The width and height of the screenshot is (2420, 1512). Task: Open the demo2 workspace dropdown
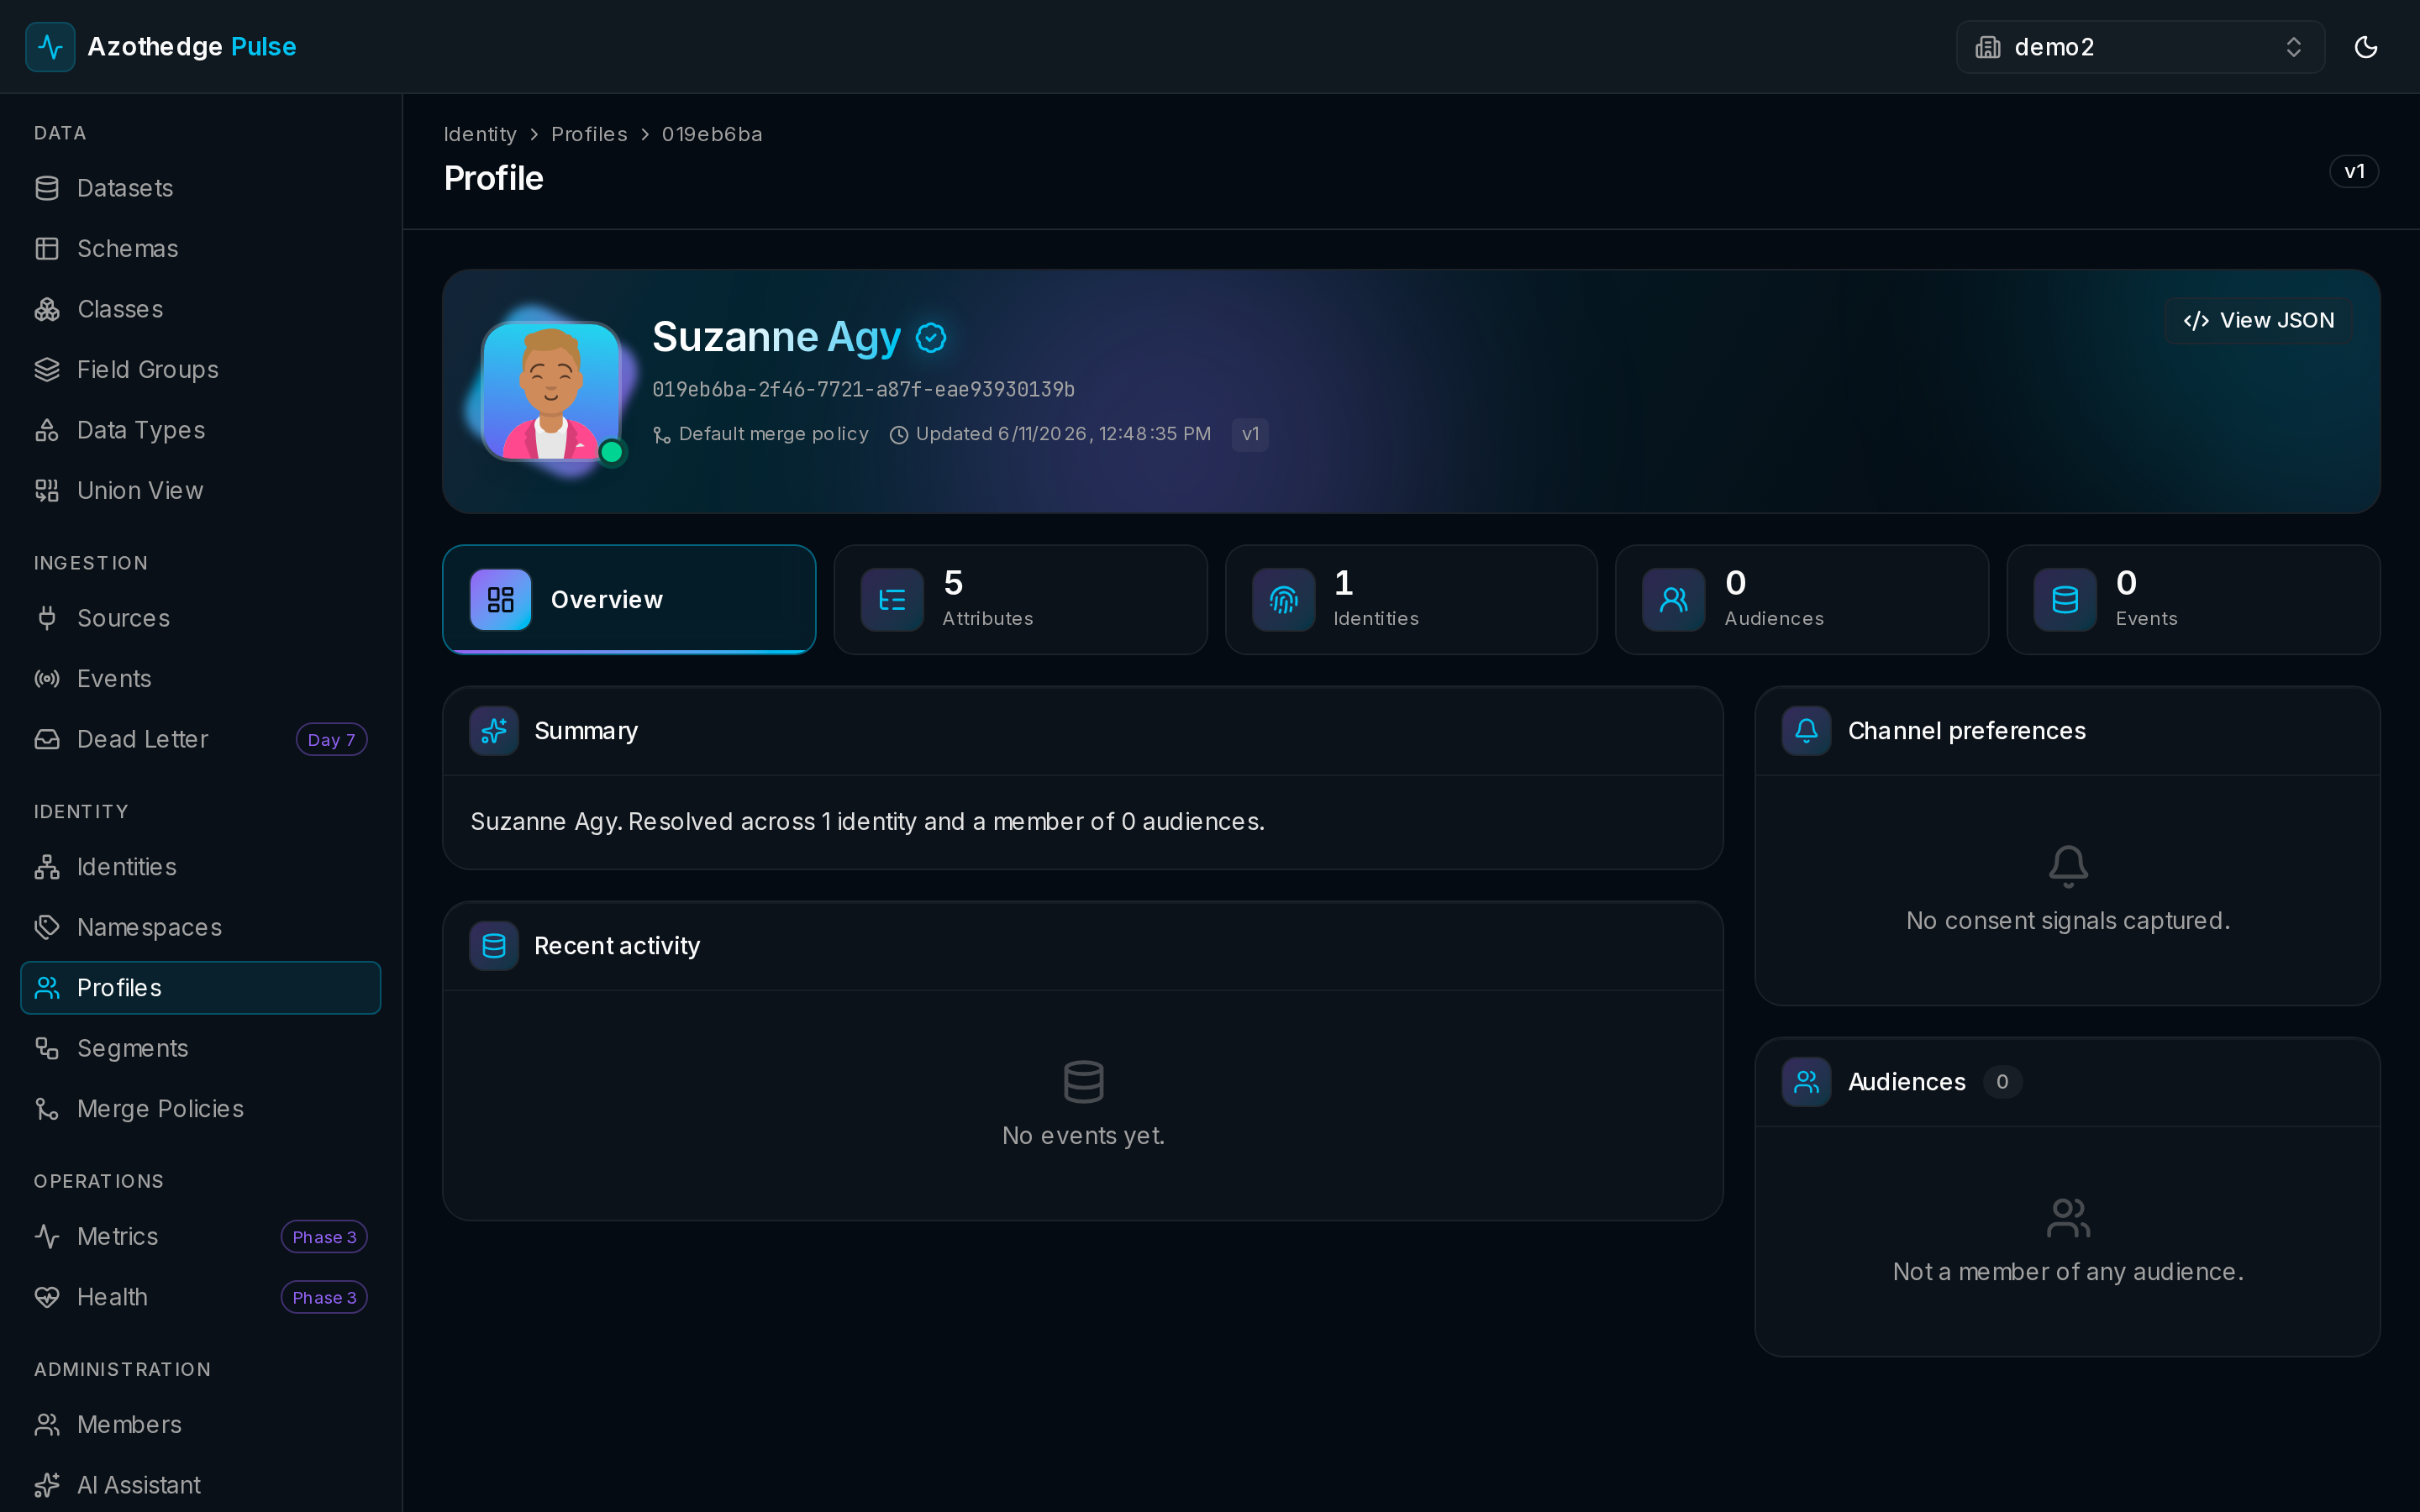tap(2139, 47)
